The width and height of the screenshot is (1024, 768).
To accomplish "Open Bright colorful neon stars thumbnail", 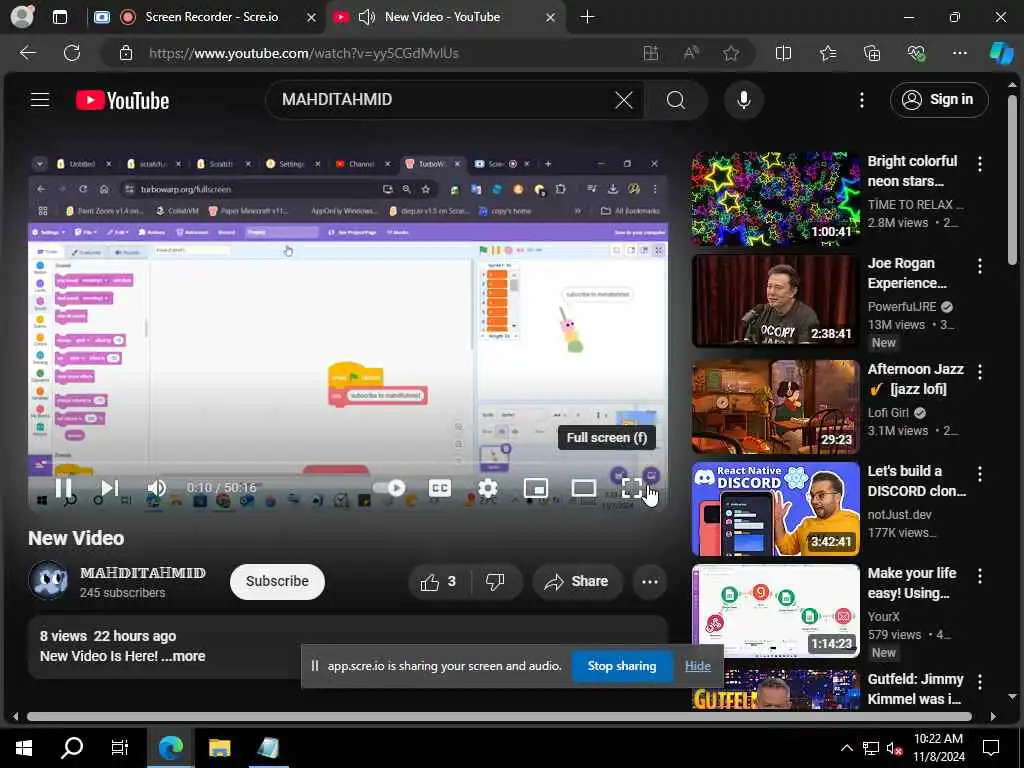I will [775, 199].
